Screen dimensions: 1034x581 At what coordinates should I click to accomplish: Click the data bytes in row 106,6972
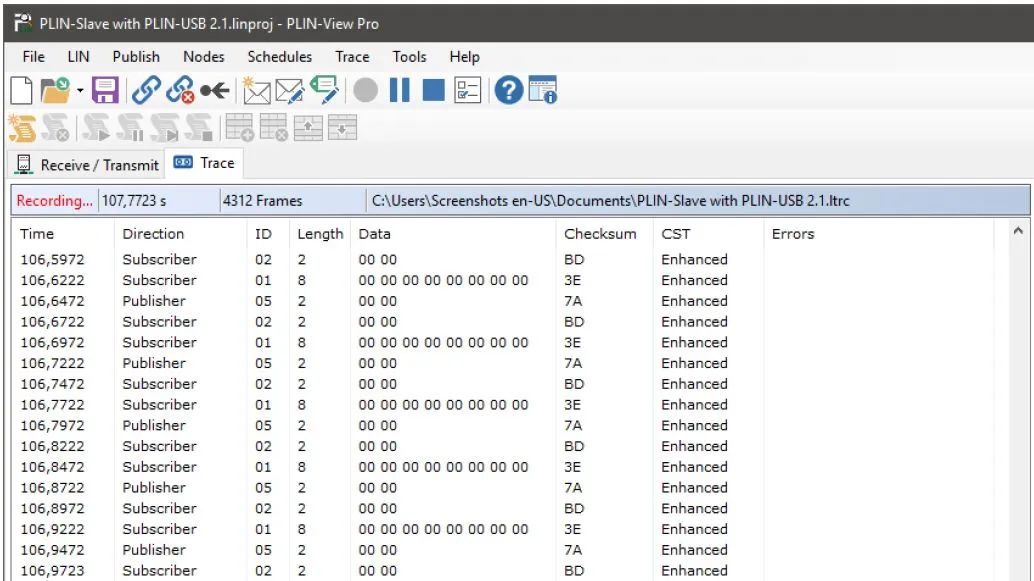pos(443,342)
